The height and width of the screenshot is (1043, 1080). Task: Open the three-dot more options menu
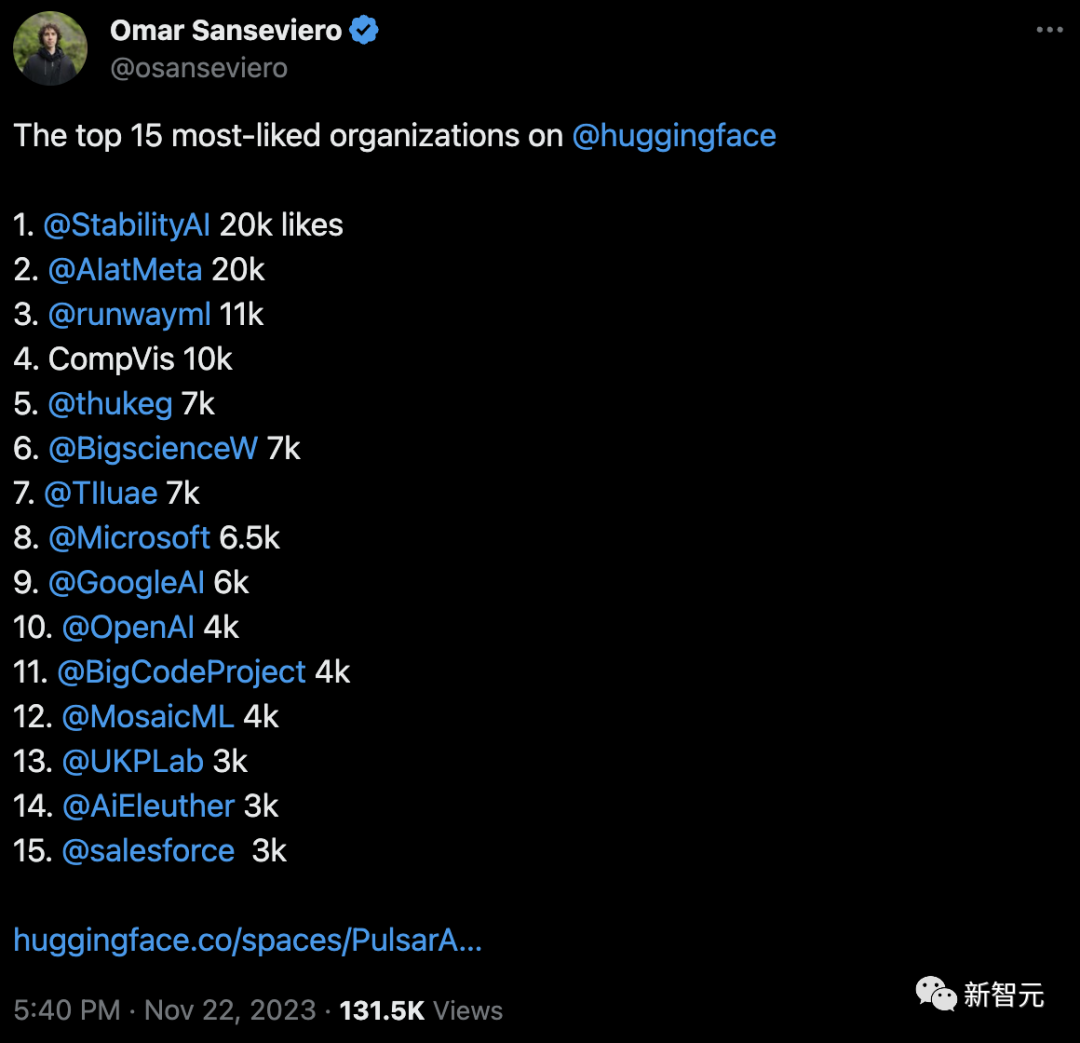[1048, 30]
